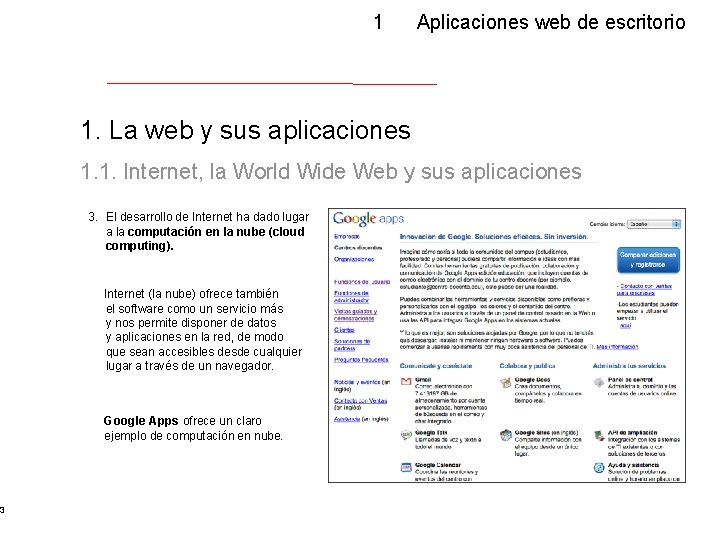The image size is (720, 540).
Task: Click the Google Docs service title
Action: tap(532, 380)
